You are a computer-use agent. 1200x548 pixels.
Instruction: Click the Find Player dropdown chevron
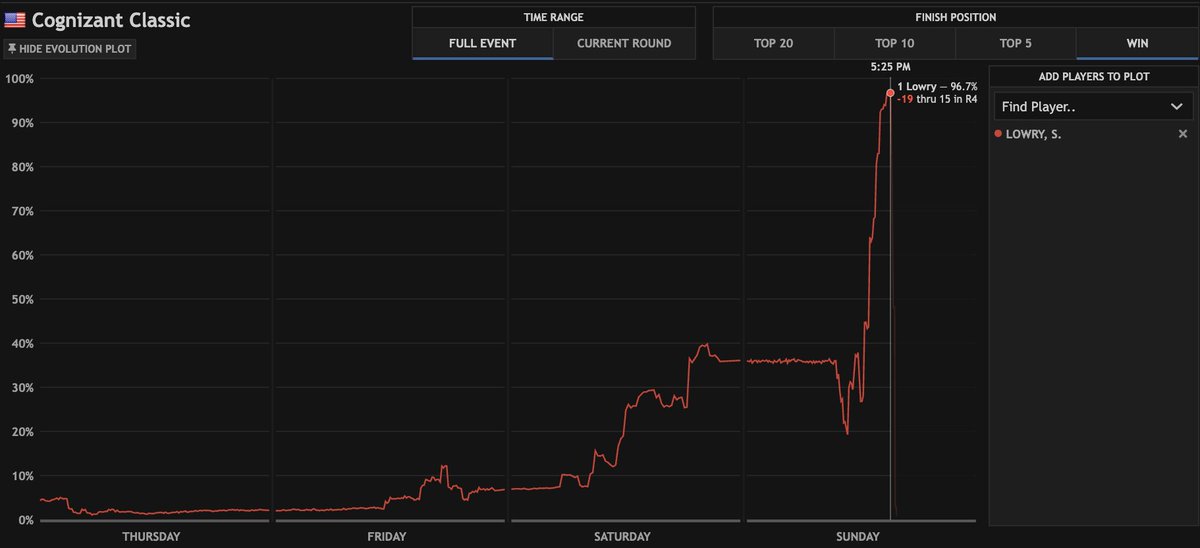1176,106
